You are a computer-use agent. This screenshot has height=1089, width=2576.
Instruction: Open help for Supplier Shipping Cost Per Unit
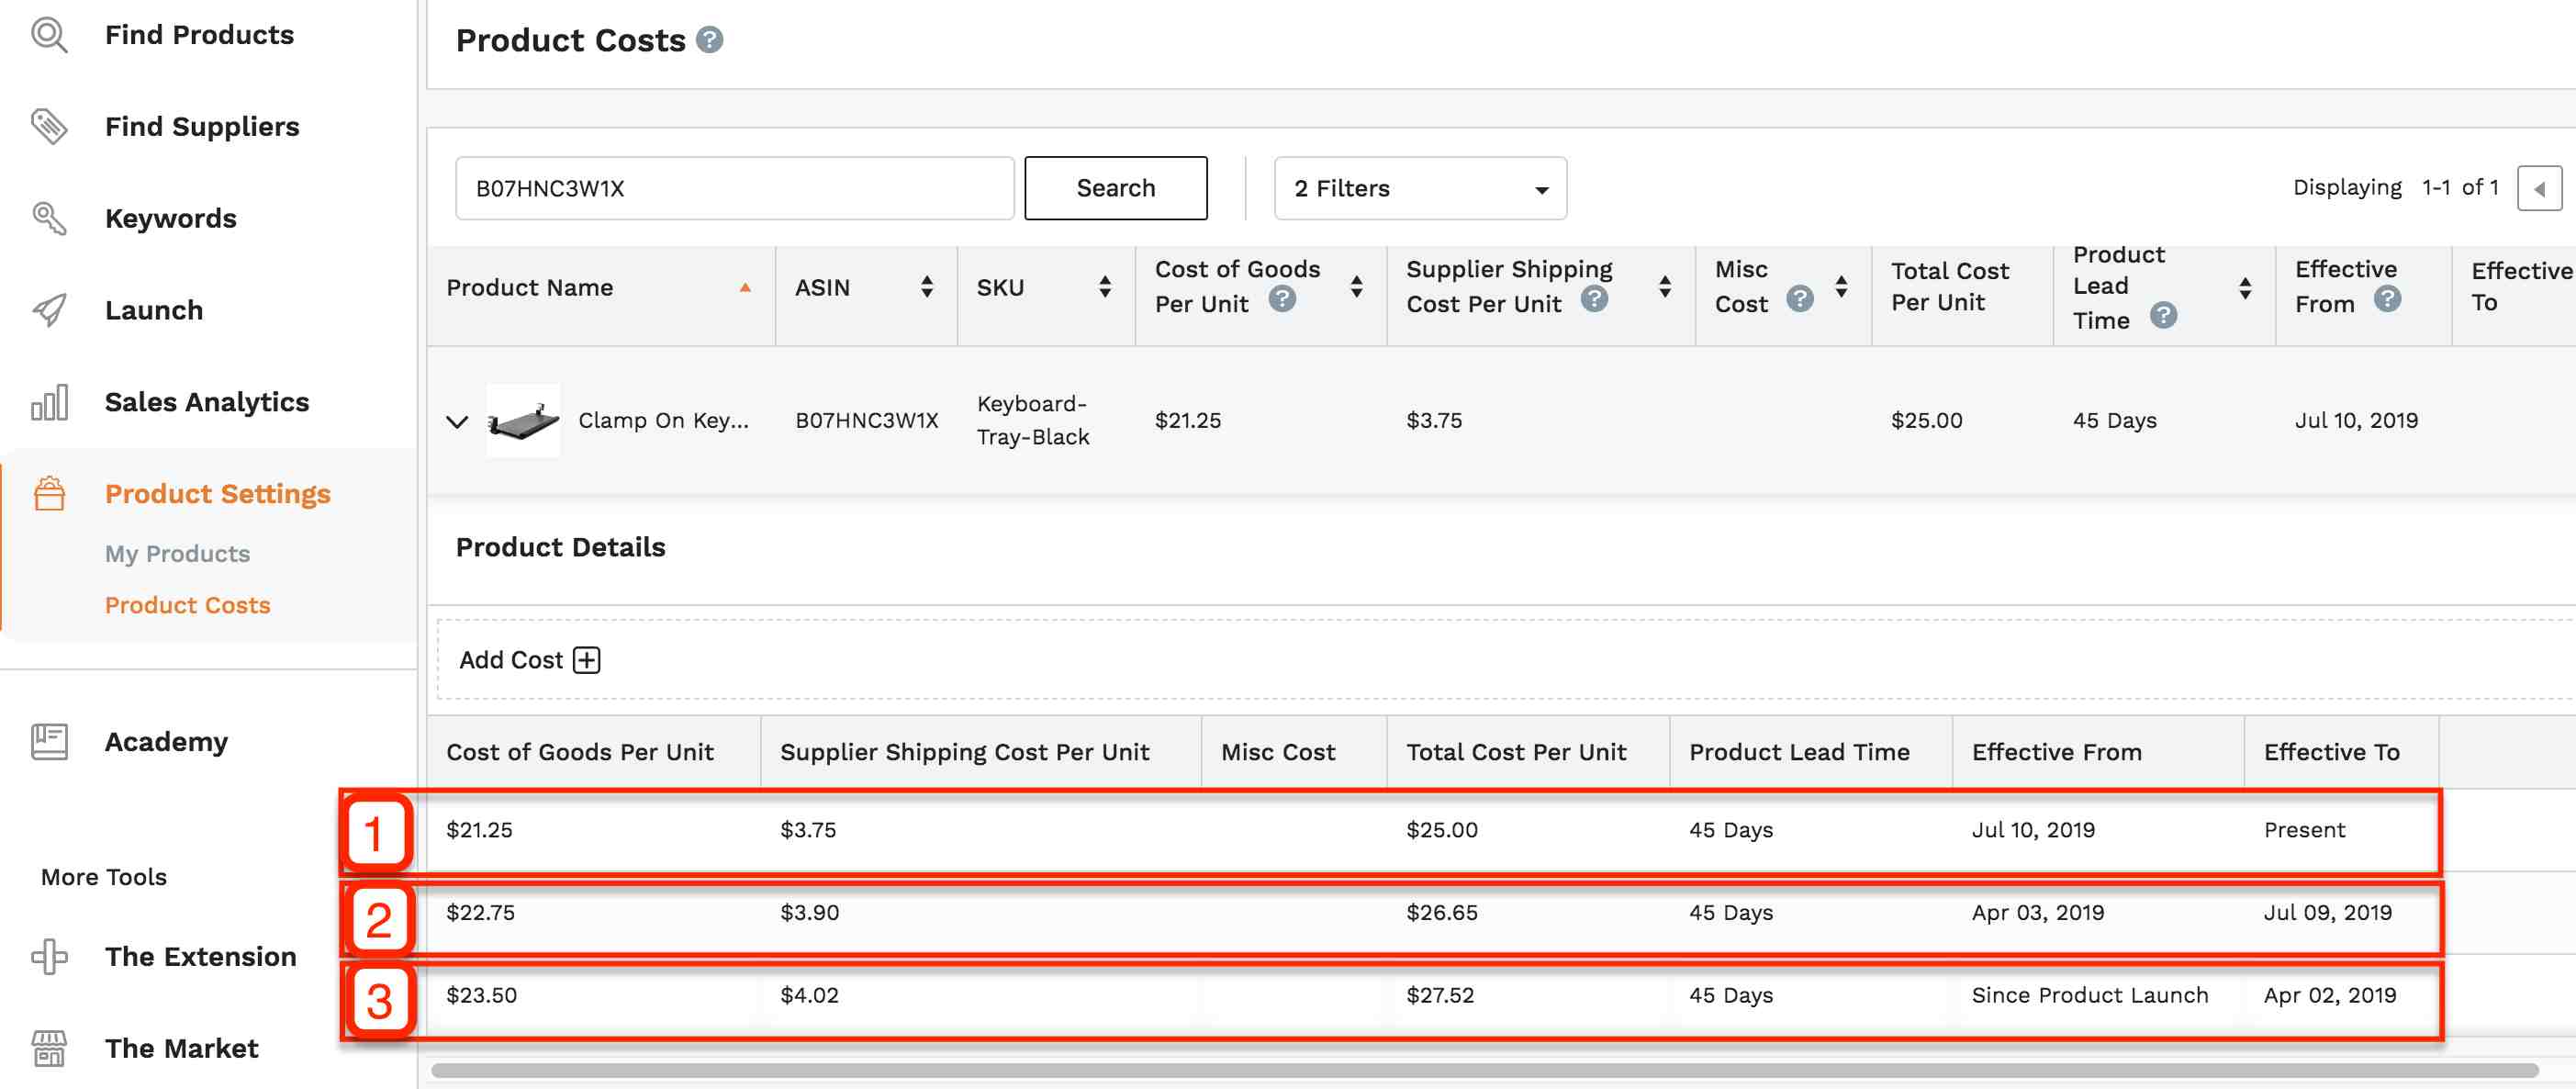[x=1594, y=299]
